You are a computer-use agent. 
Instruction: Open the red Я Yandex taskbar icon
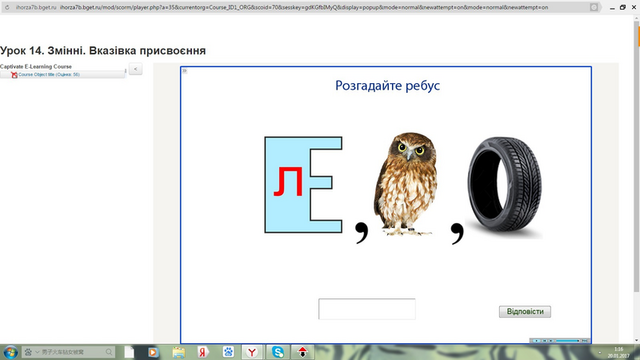click(x=202, y=352)
